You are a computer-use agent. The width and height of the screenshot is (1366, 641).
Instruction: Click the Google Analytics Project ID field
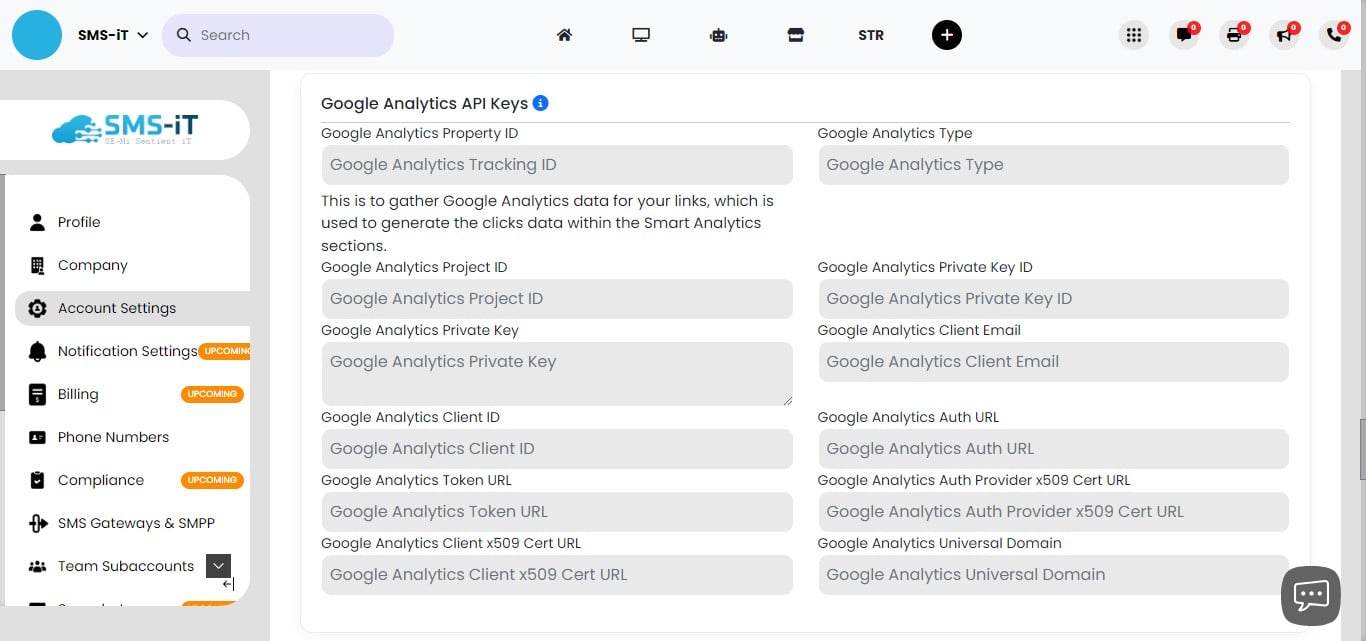(556, 298)
